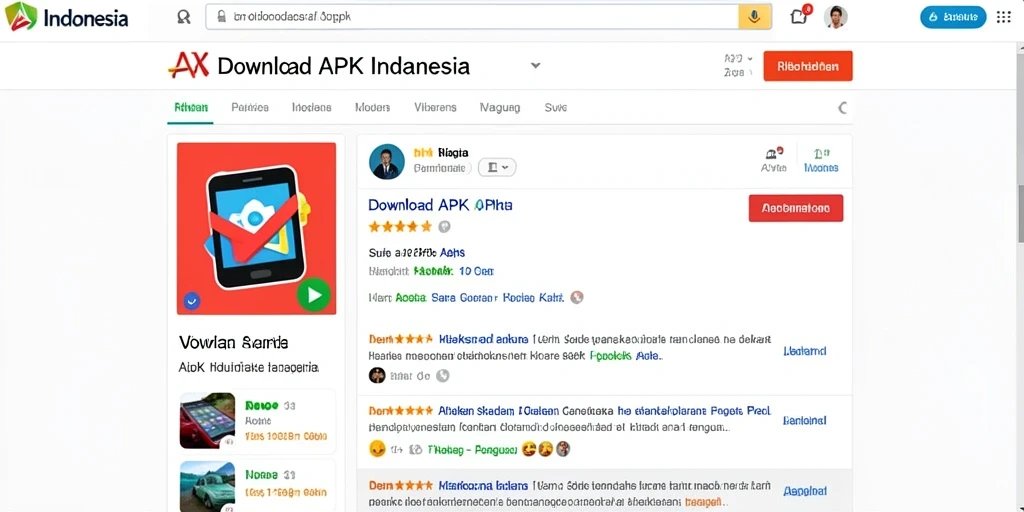
Task: Click the Vowlan Samda heading in the sidebar
Action: tap(234, 342)
